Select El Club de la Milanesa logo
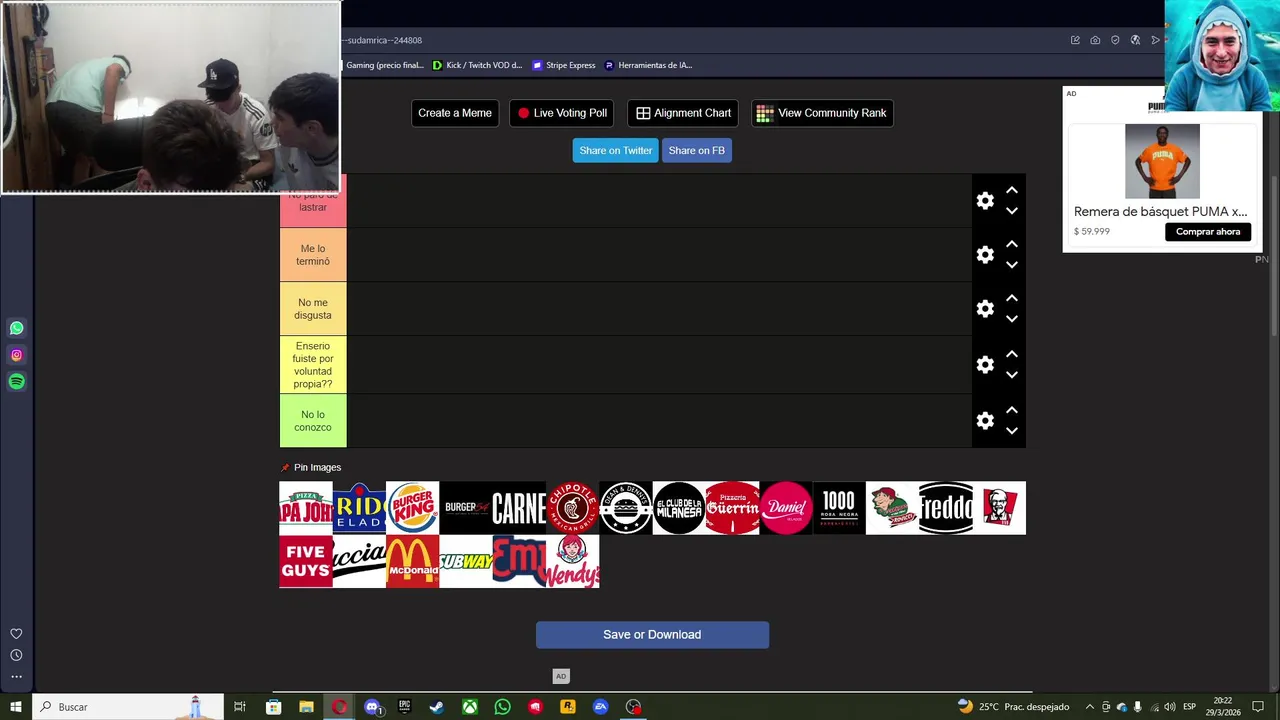This screenshot has height=720, width=1280. point(679,508)
